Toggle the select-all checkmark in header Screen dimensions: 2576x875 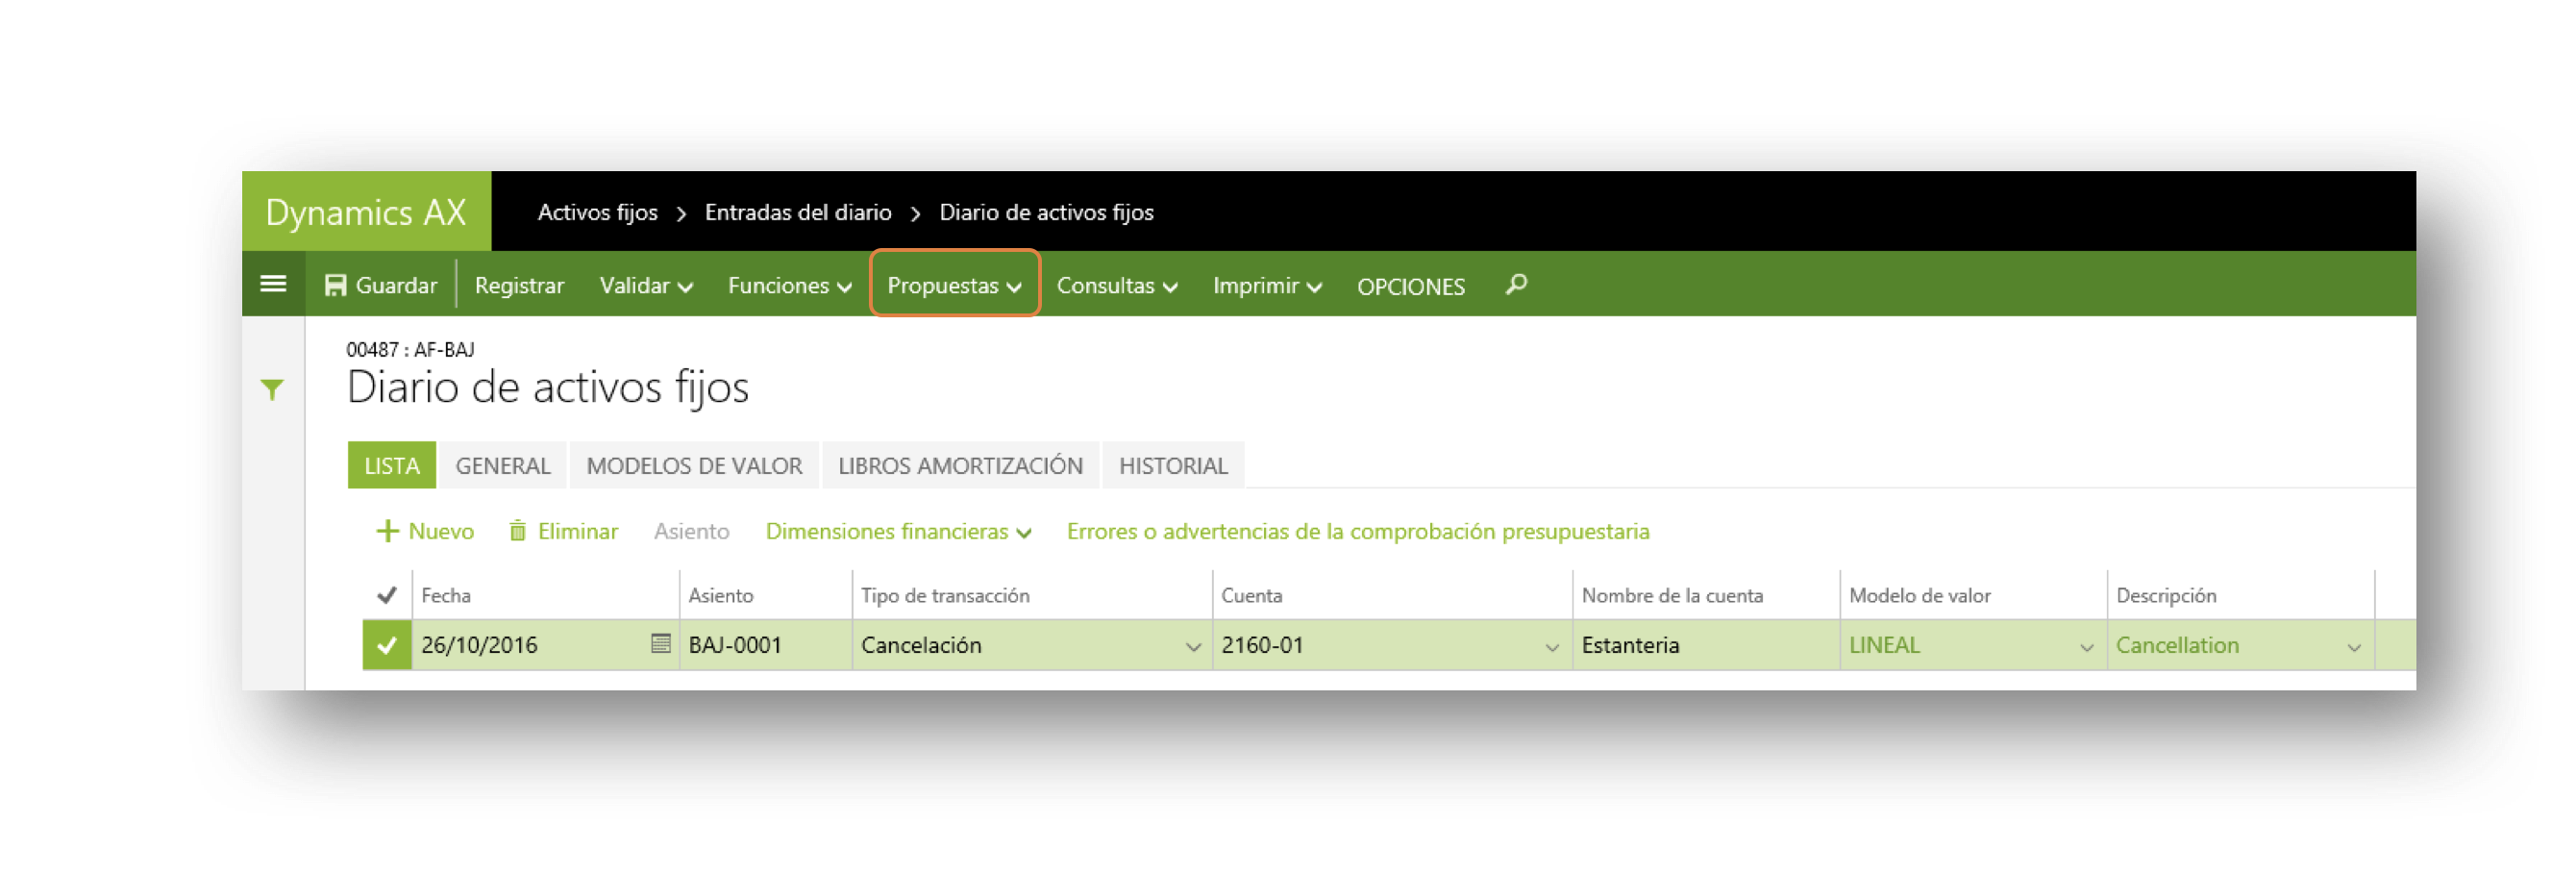pos(387,595)
